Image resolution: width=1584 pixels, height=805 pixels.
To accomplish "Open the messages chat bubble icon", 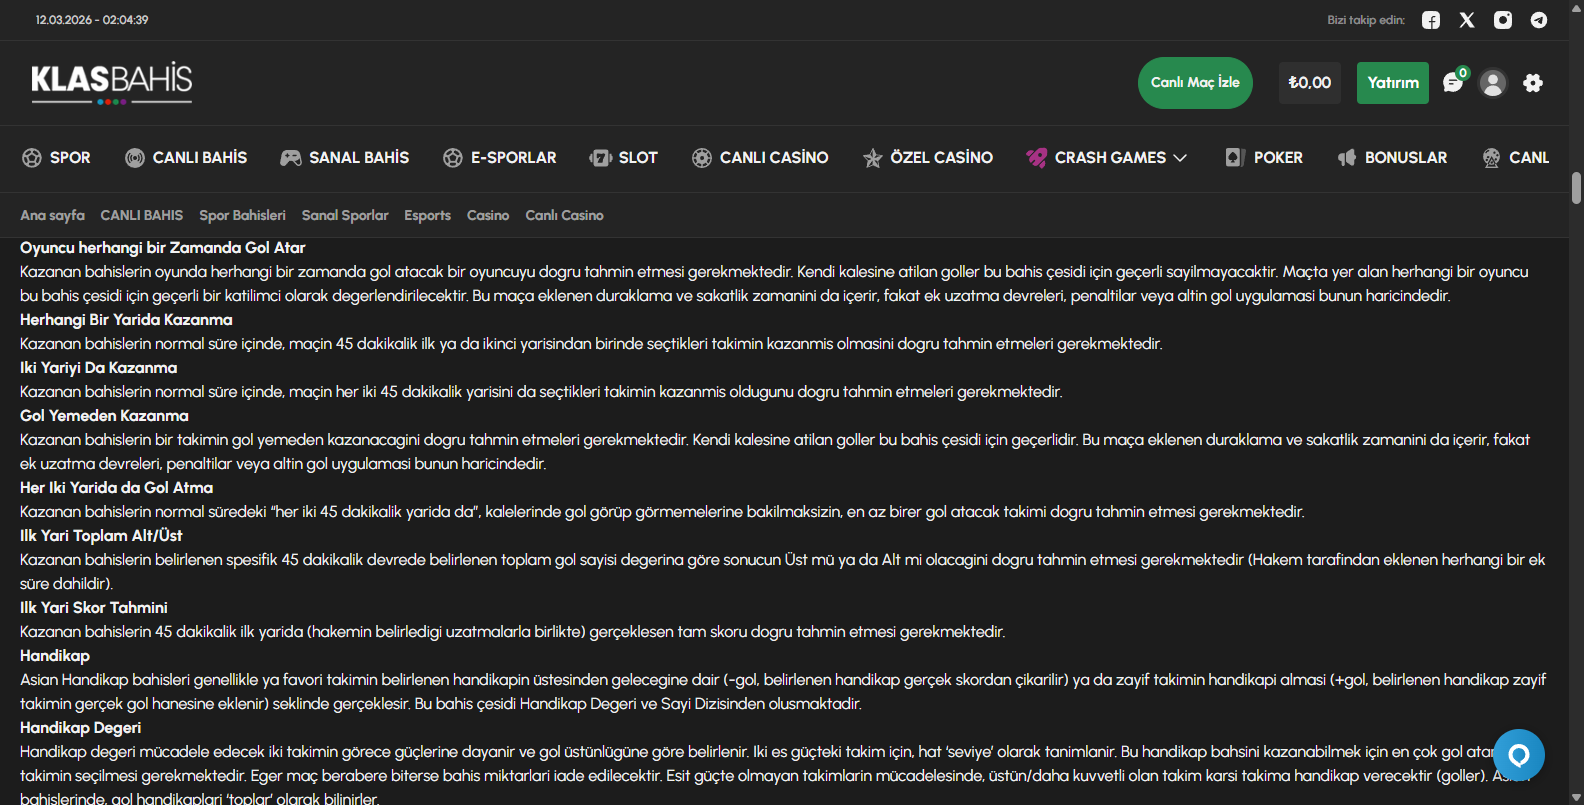I will (1453, 83).
